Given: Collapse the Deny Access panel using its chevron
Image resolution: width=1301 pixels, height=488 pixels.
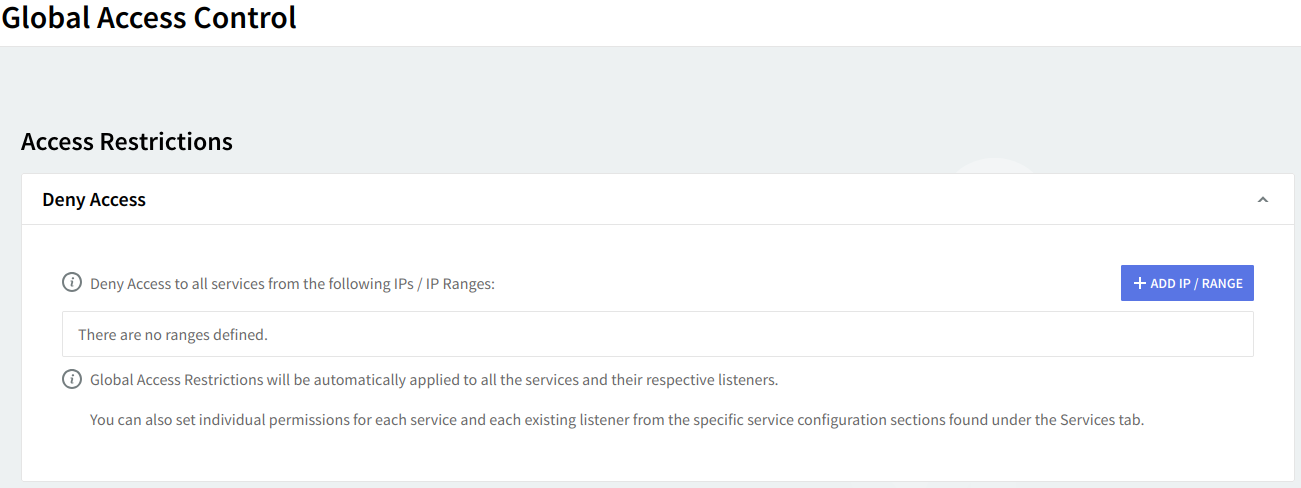Looking at the screenshot, I should coord(1263,200).
